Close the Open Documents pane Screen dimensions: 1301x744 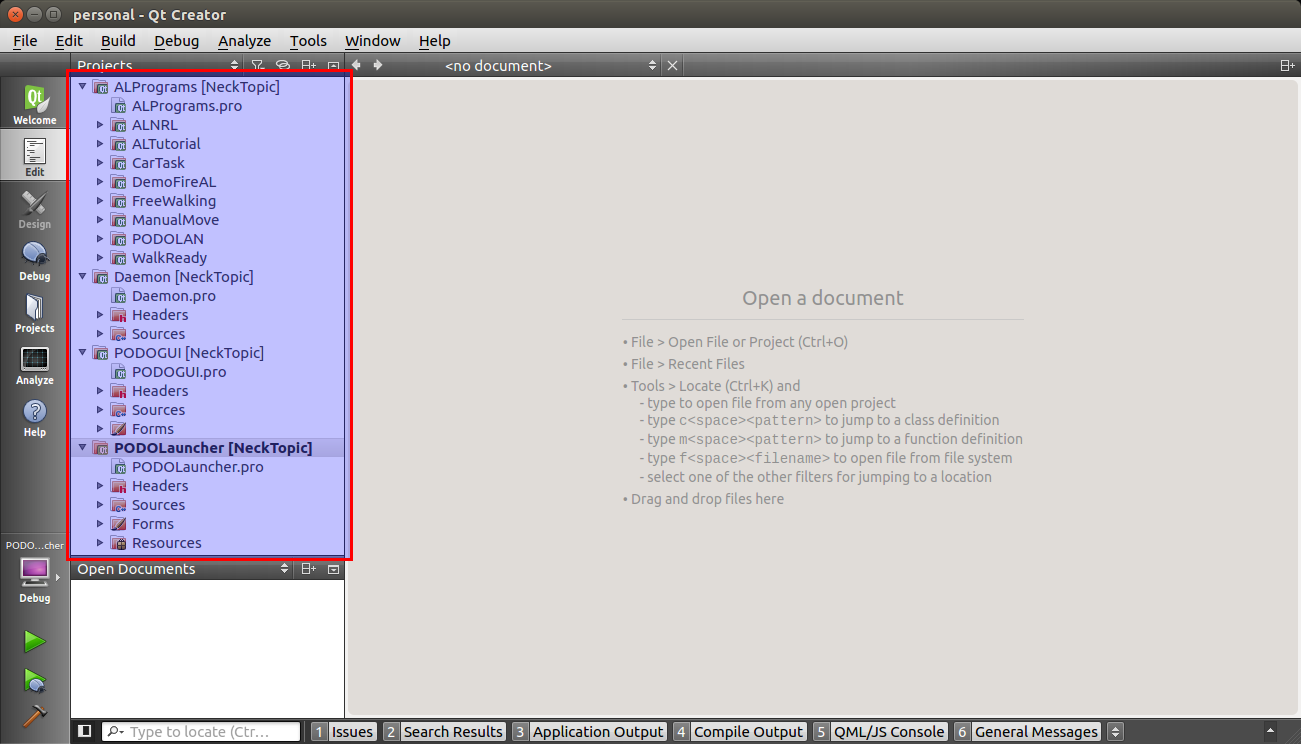pyautogui.click(x=334, y=569)
